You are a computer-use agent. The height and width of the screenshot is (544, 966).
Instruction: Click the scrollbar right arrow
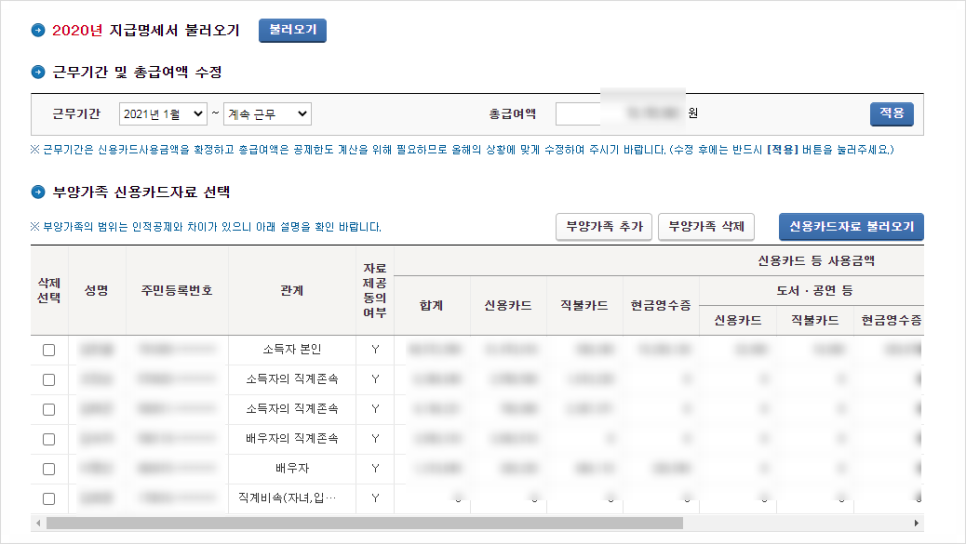[x=916, y=523]
